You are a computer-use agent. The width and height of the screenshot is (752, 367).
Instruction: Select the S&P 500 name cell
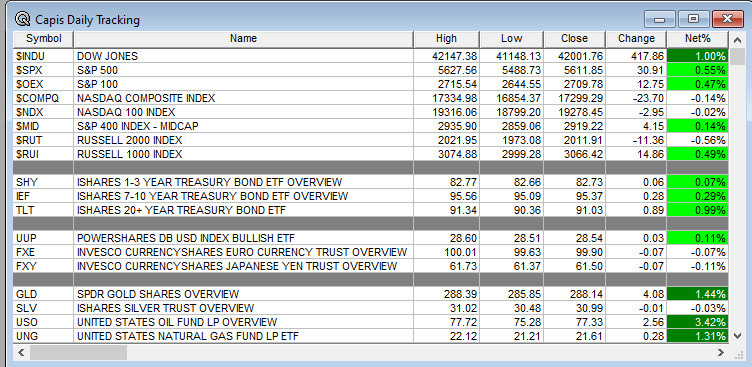[243, 70]
